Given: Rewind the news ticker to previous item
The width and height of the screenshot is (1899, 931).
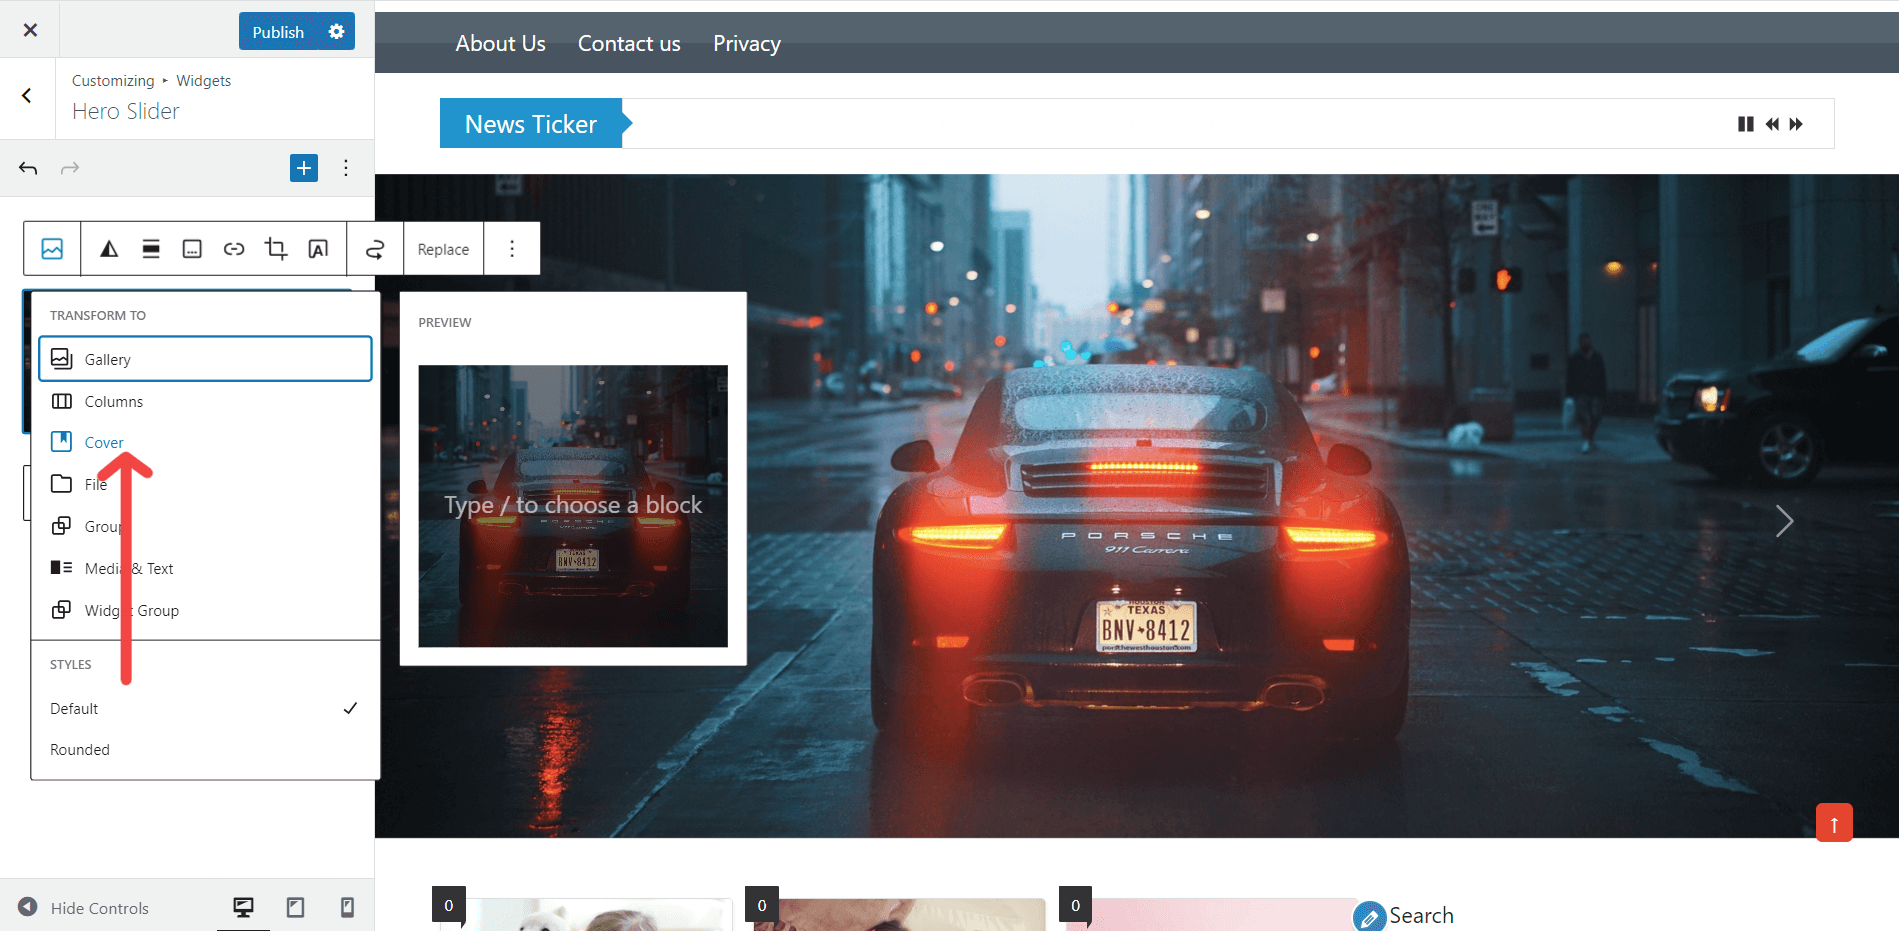Looking at the screenshot, I should (1772, 124).
